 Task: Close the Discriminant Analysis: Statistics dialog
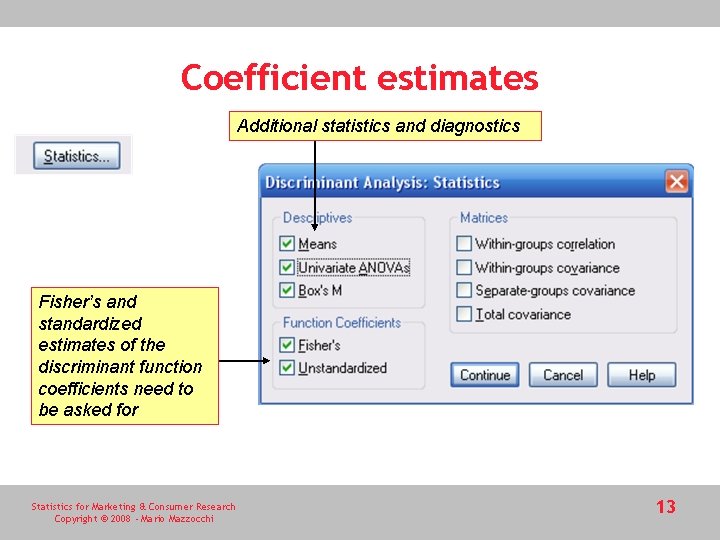676,181
